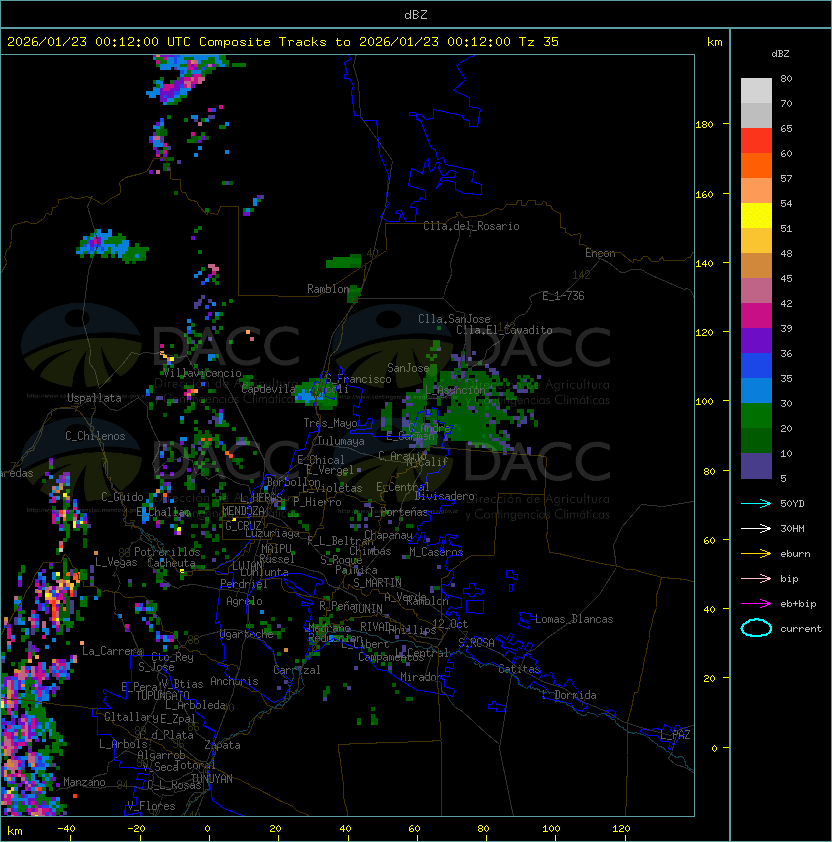The width and height of the screenshot is (832, 842).
Task: Click the 'Divisadero' map label
Action: tap(445, 496)
